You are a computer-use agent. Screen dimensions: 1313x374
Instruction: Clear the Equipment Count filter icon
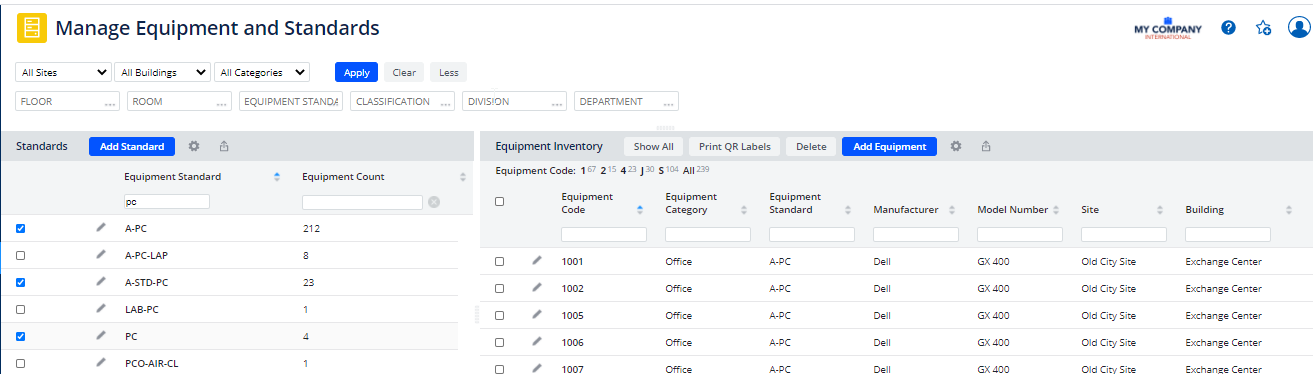click(433, 202)
